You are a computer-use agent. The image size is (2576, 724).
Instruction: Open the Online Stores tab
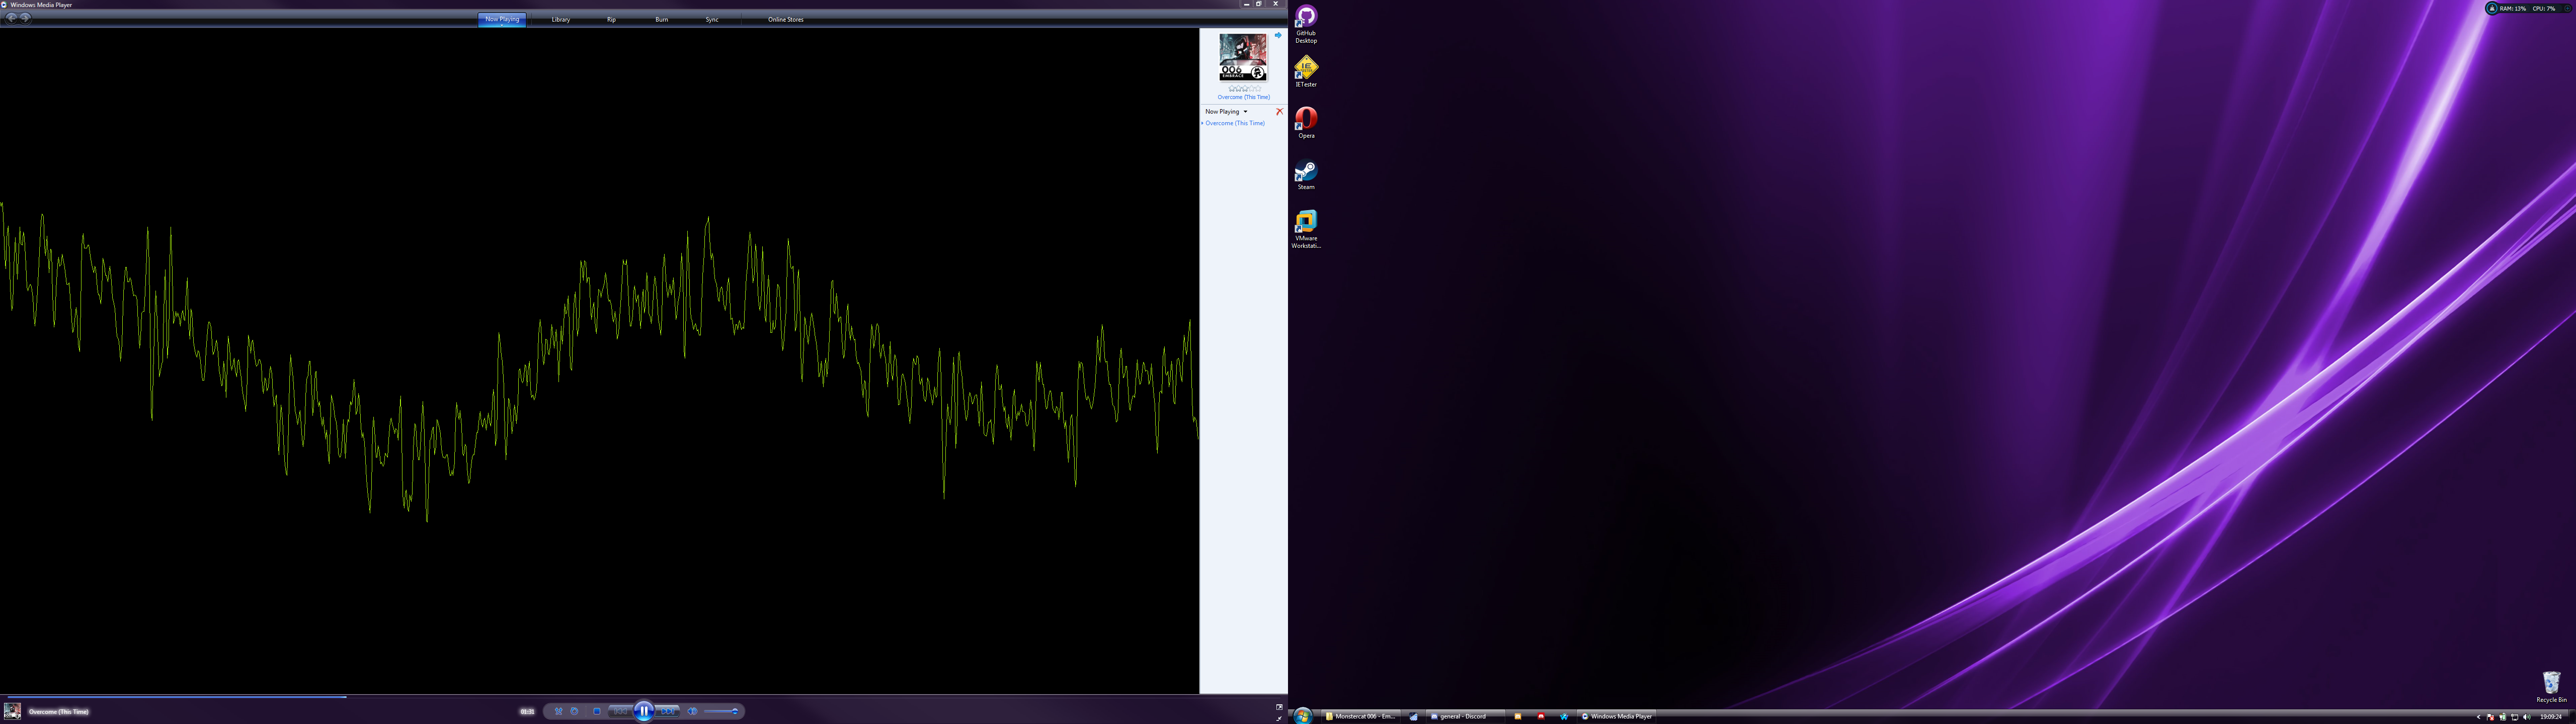(x=785, y=19)
